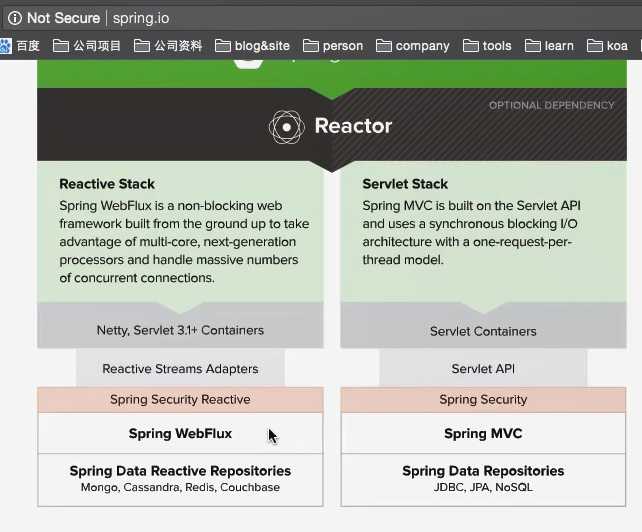Click the Spring WebFlux box
The width and height of the screenshot is (642, 532).
[x=180, y=433]
